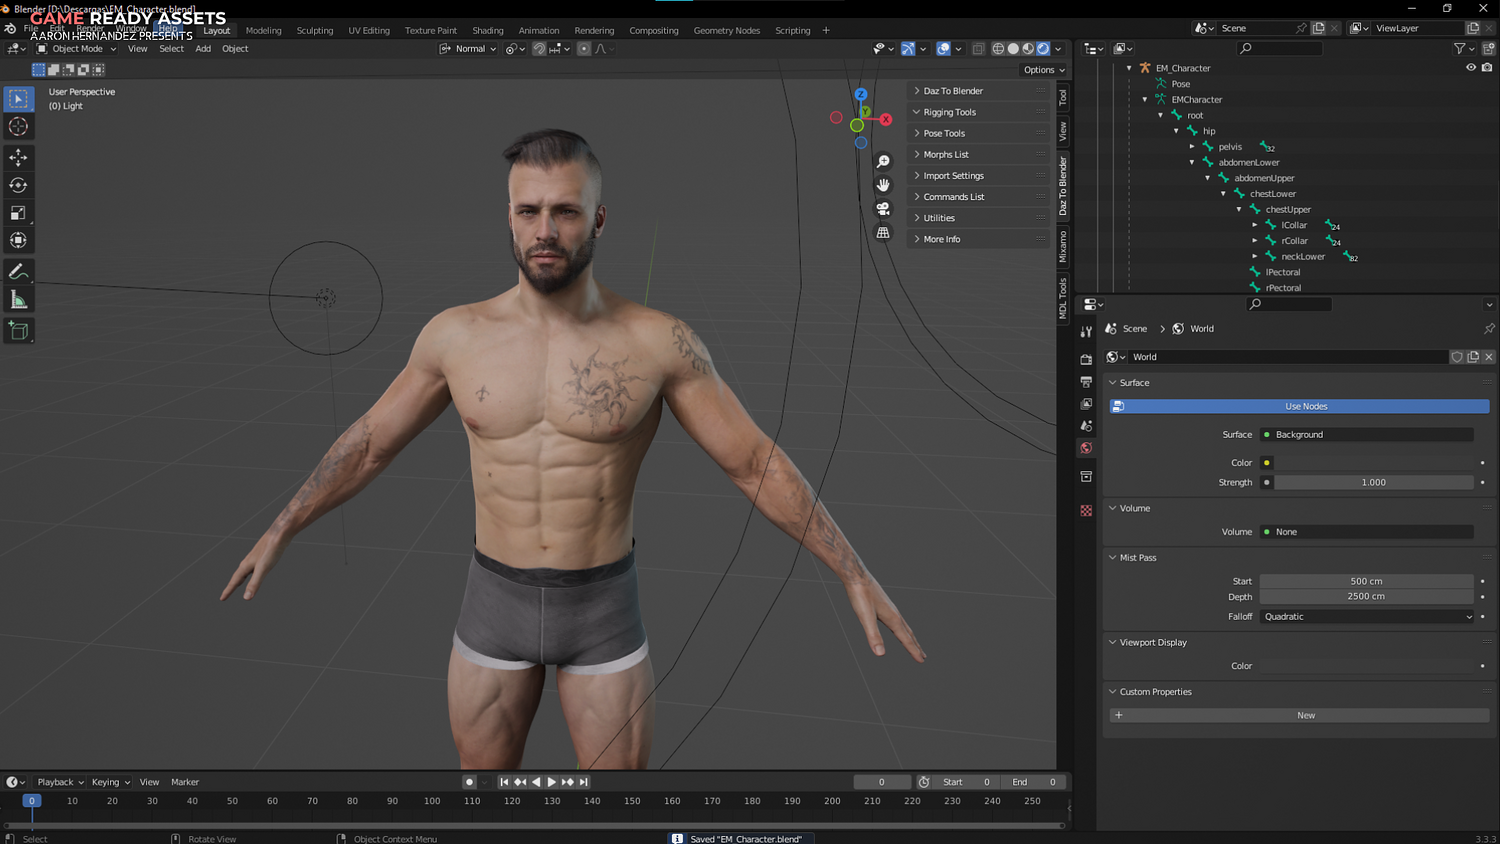
Task: Switch to the Shading workspace tab
Action: (x=488, y=31)
